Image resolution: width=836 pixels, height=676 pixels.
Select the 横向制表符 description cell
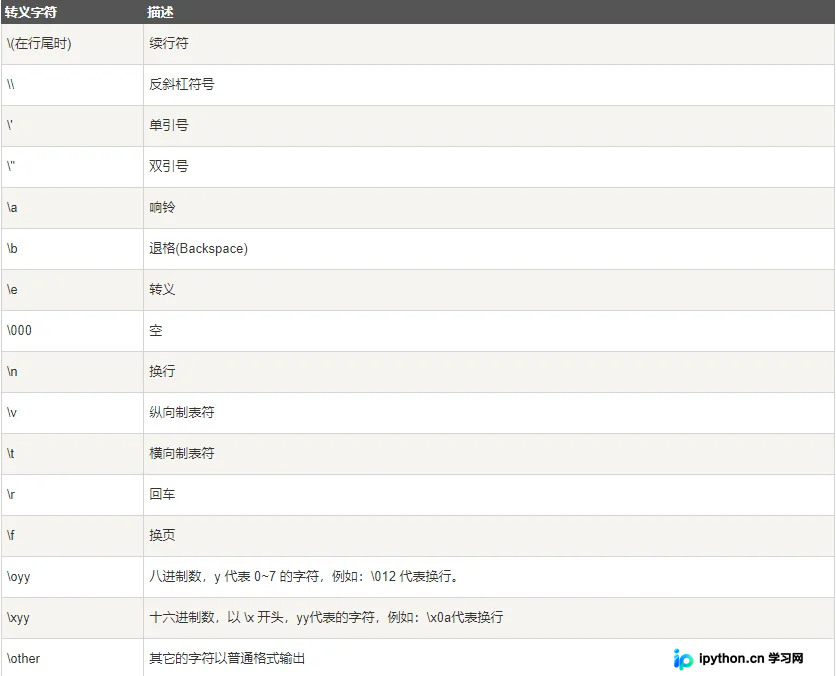click(x=489, y=454)
